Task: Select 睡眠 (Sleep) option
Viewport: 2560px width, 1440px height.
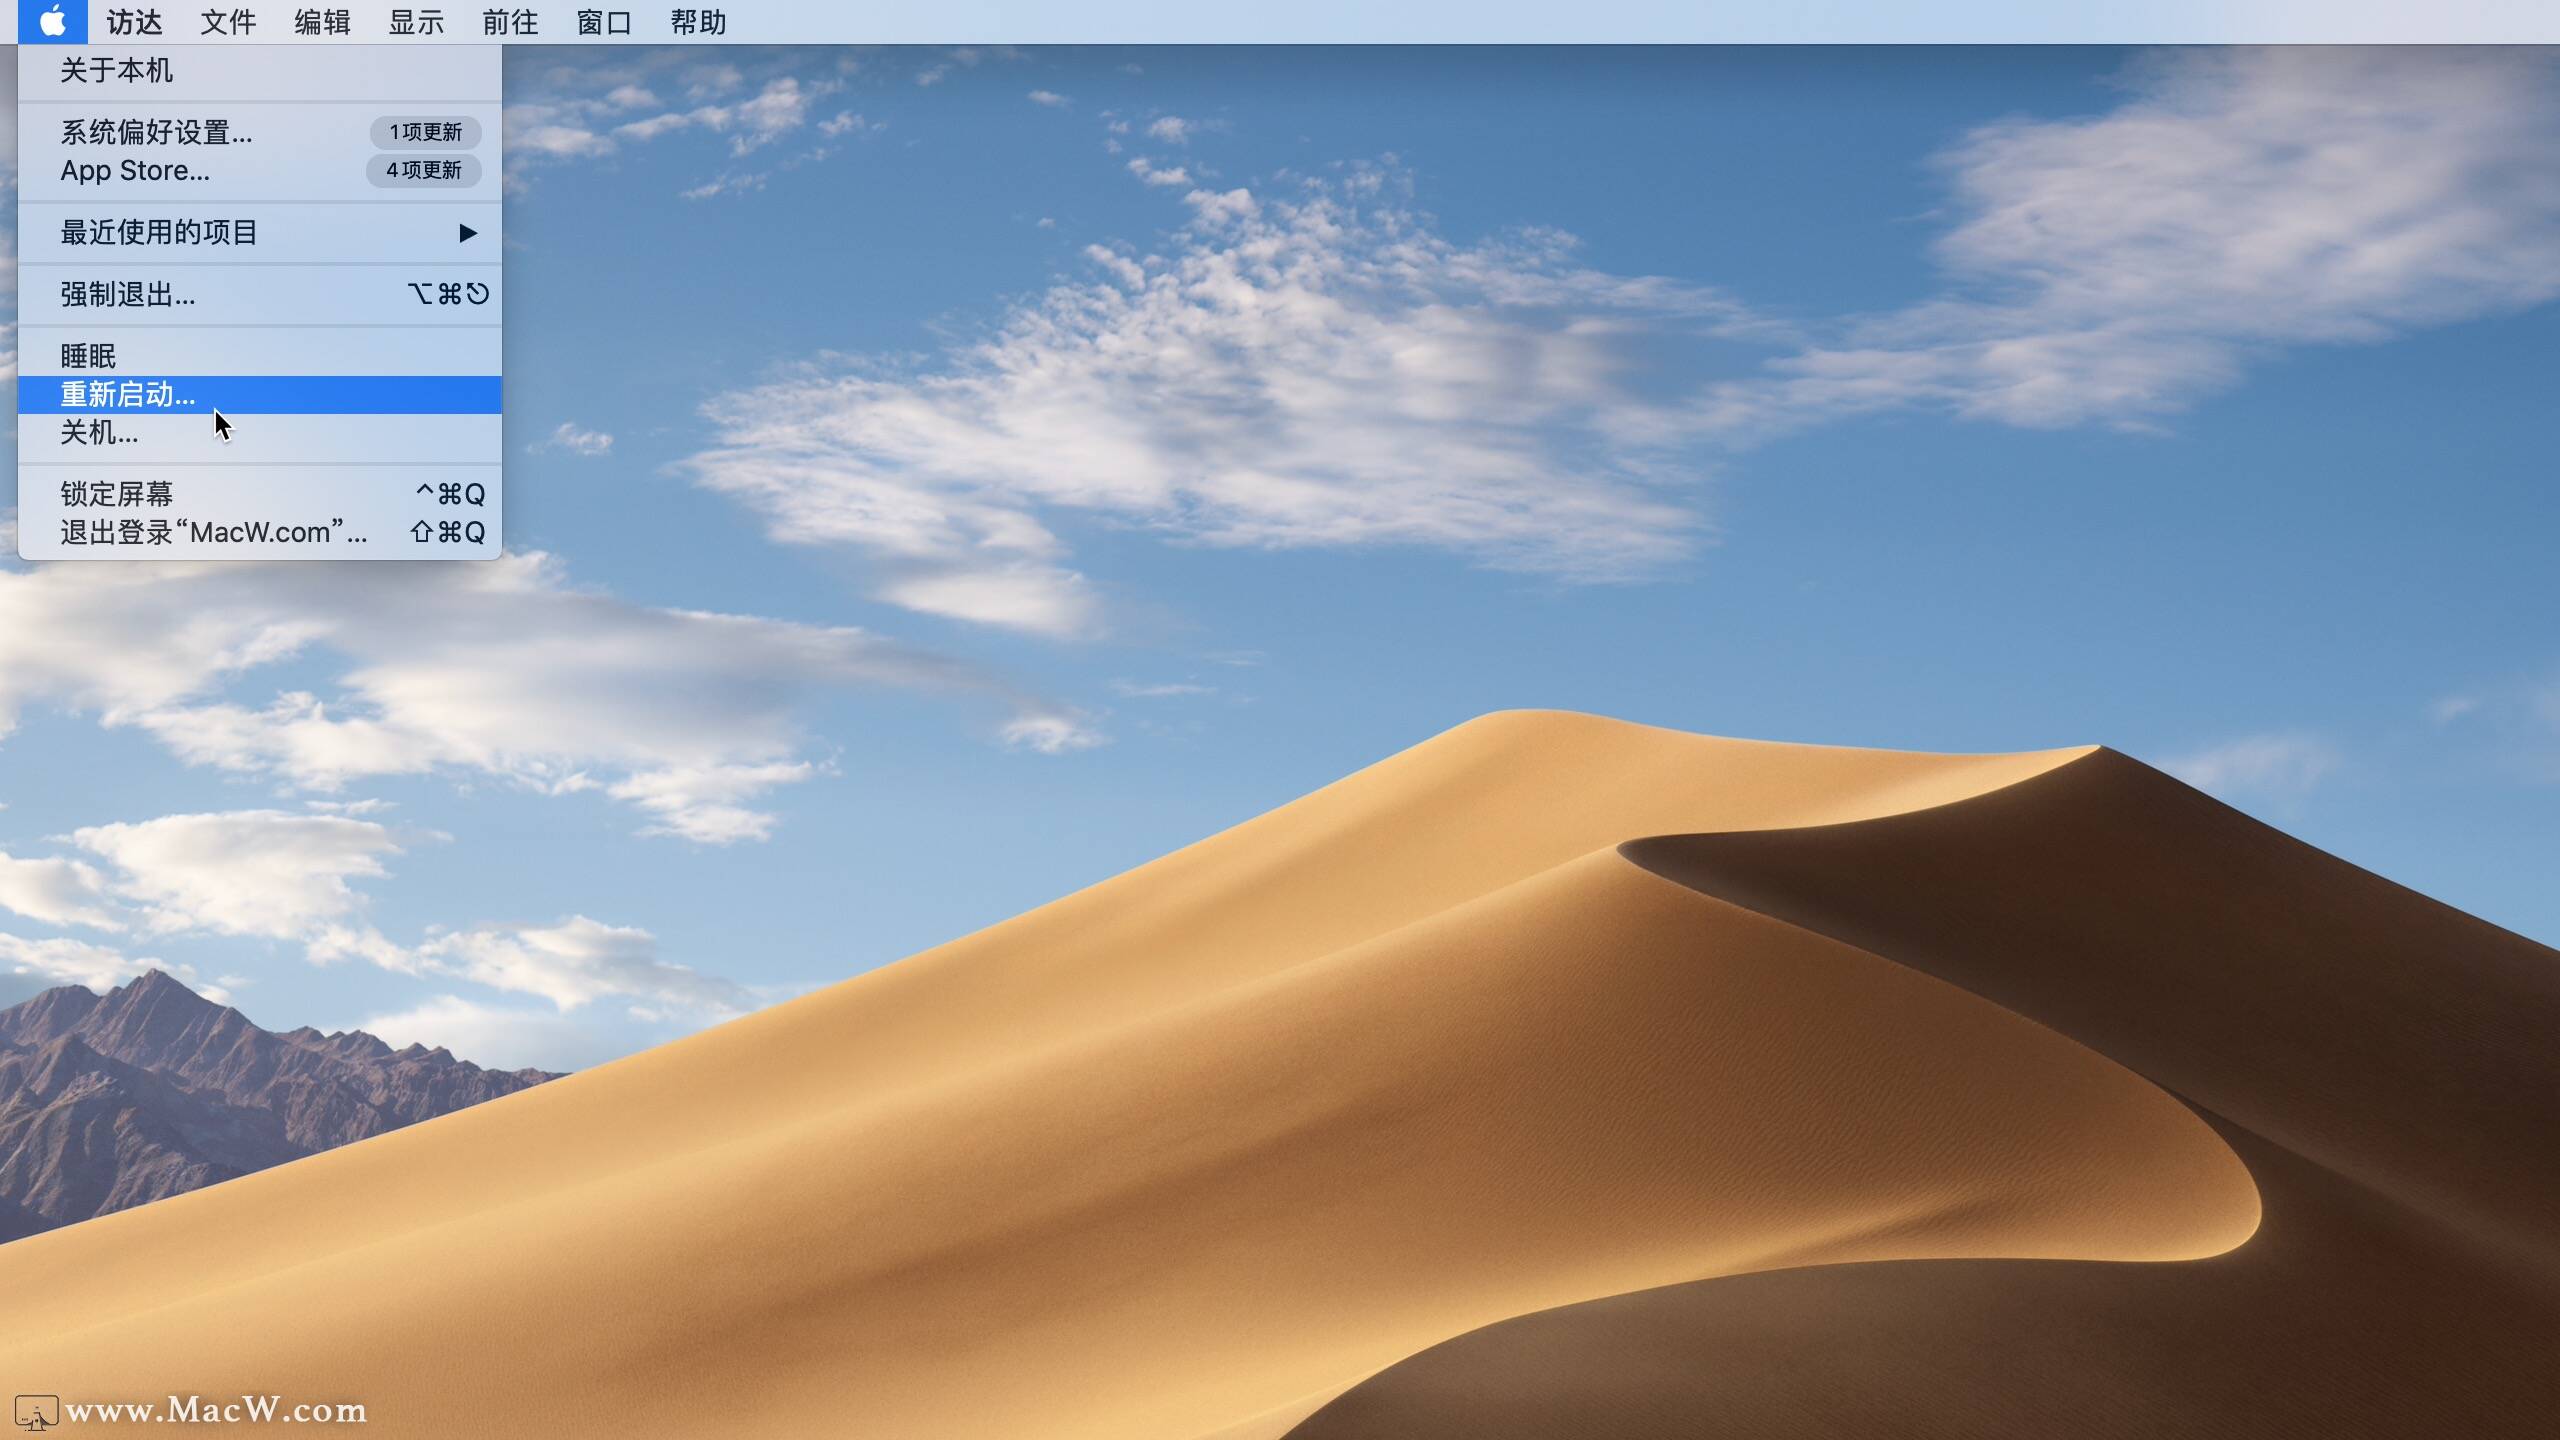Action: coord(88,356)
